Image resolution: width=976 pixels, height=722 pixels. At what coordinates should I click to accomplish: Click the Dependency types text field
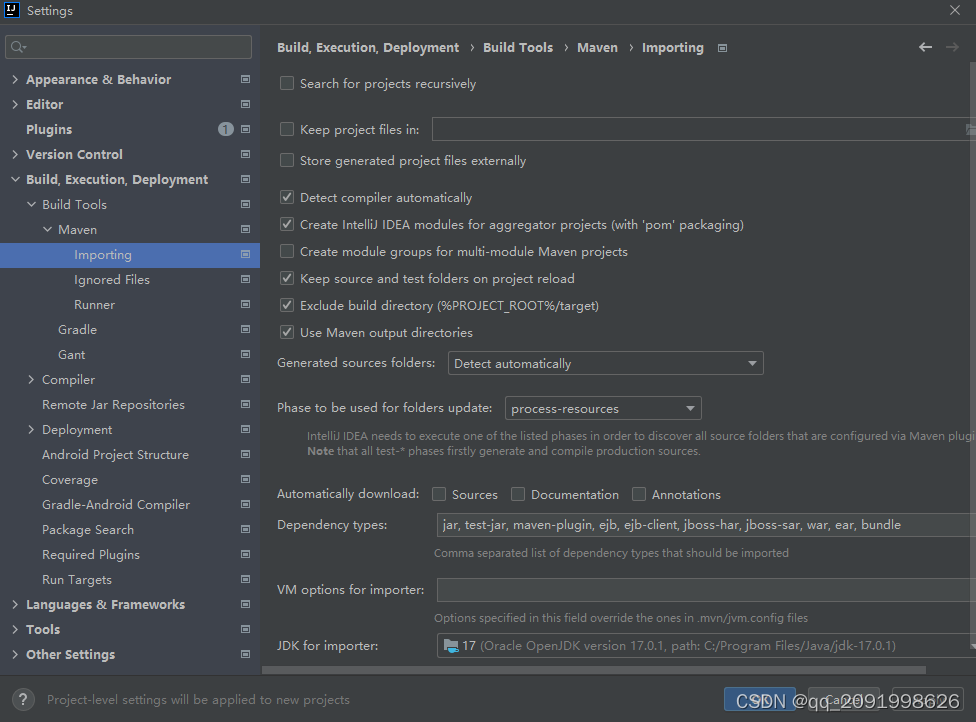706,525
